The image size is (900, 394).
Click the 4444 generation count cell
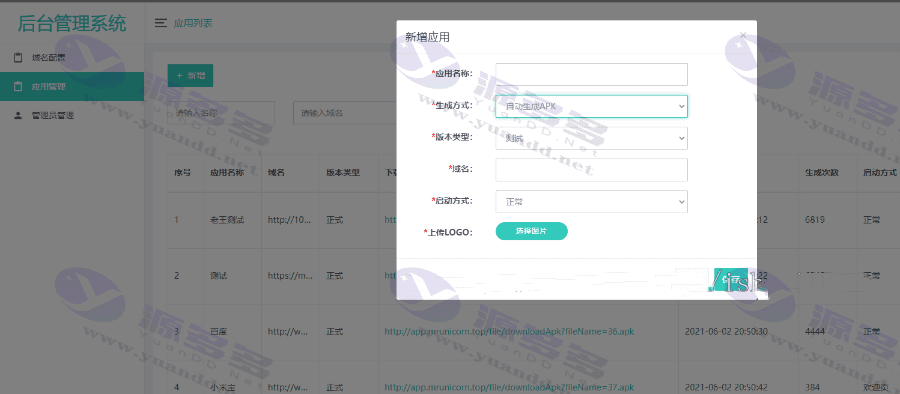pyautogui.click(x=815, y=331)
